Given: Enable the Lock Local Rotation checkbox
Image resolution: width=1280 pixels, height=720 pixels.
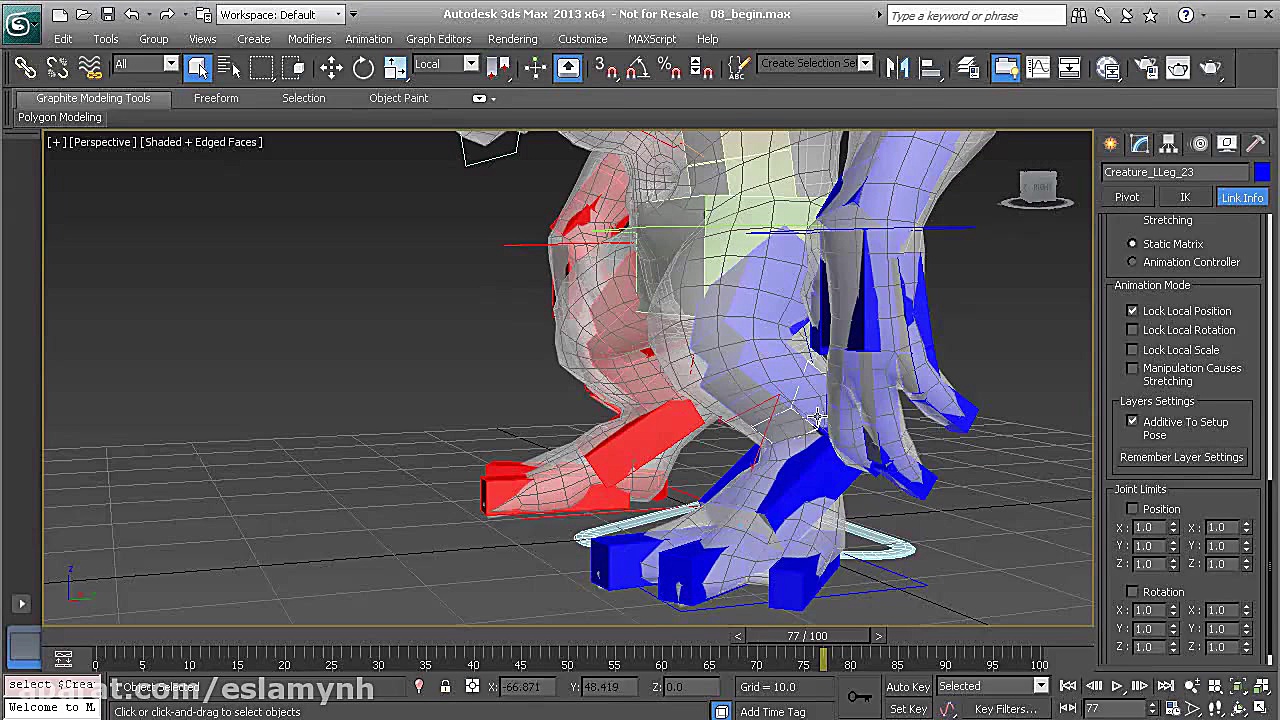Looking at the screenshot, I should (x=1132, y=330).
